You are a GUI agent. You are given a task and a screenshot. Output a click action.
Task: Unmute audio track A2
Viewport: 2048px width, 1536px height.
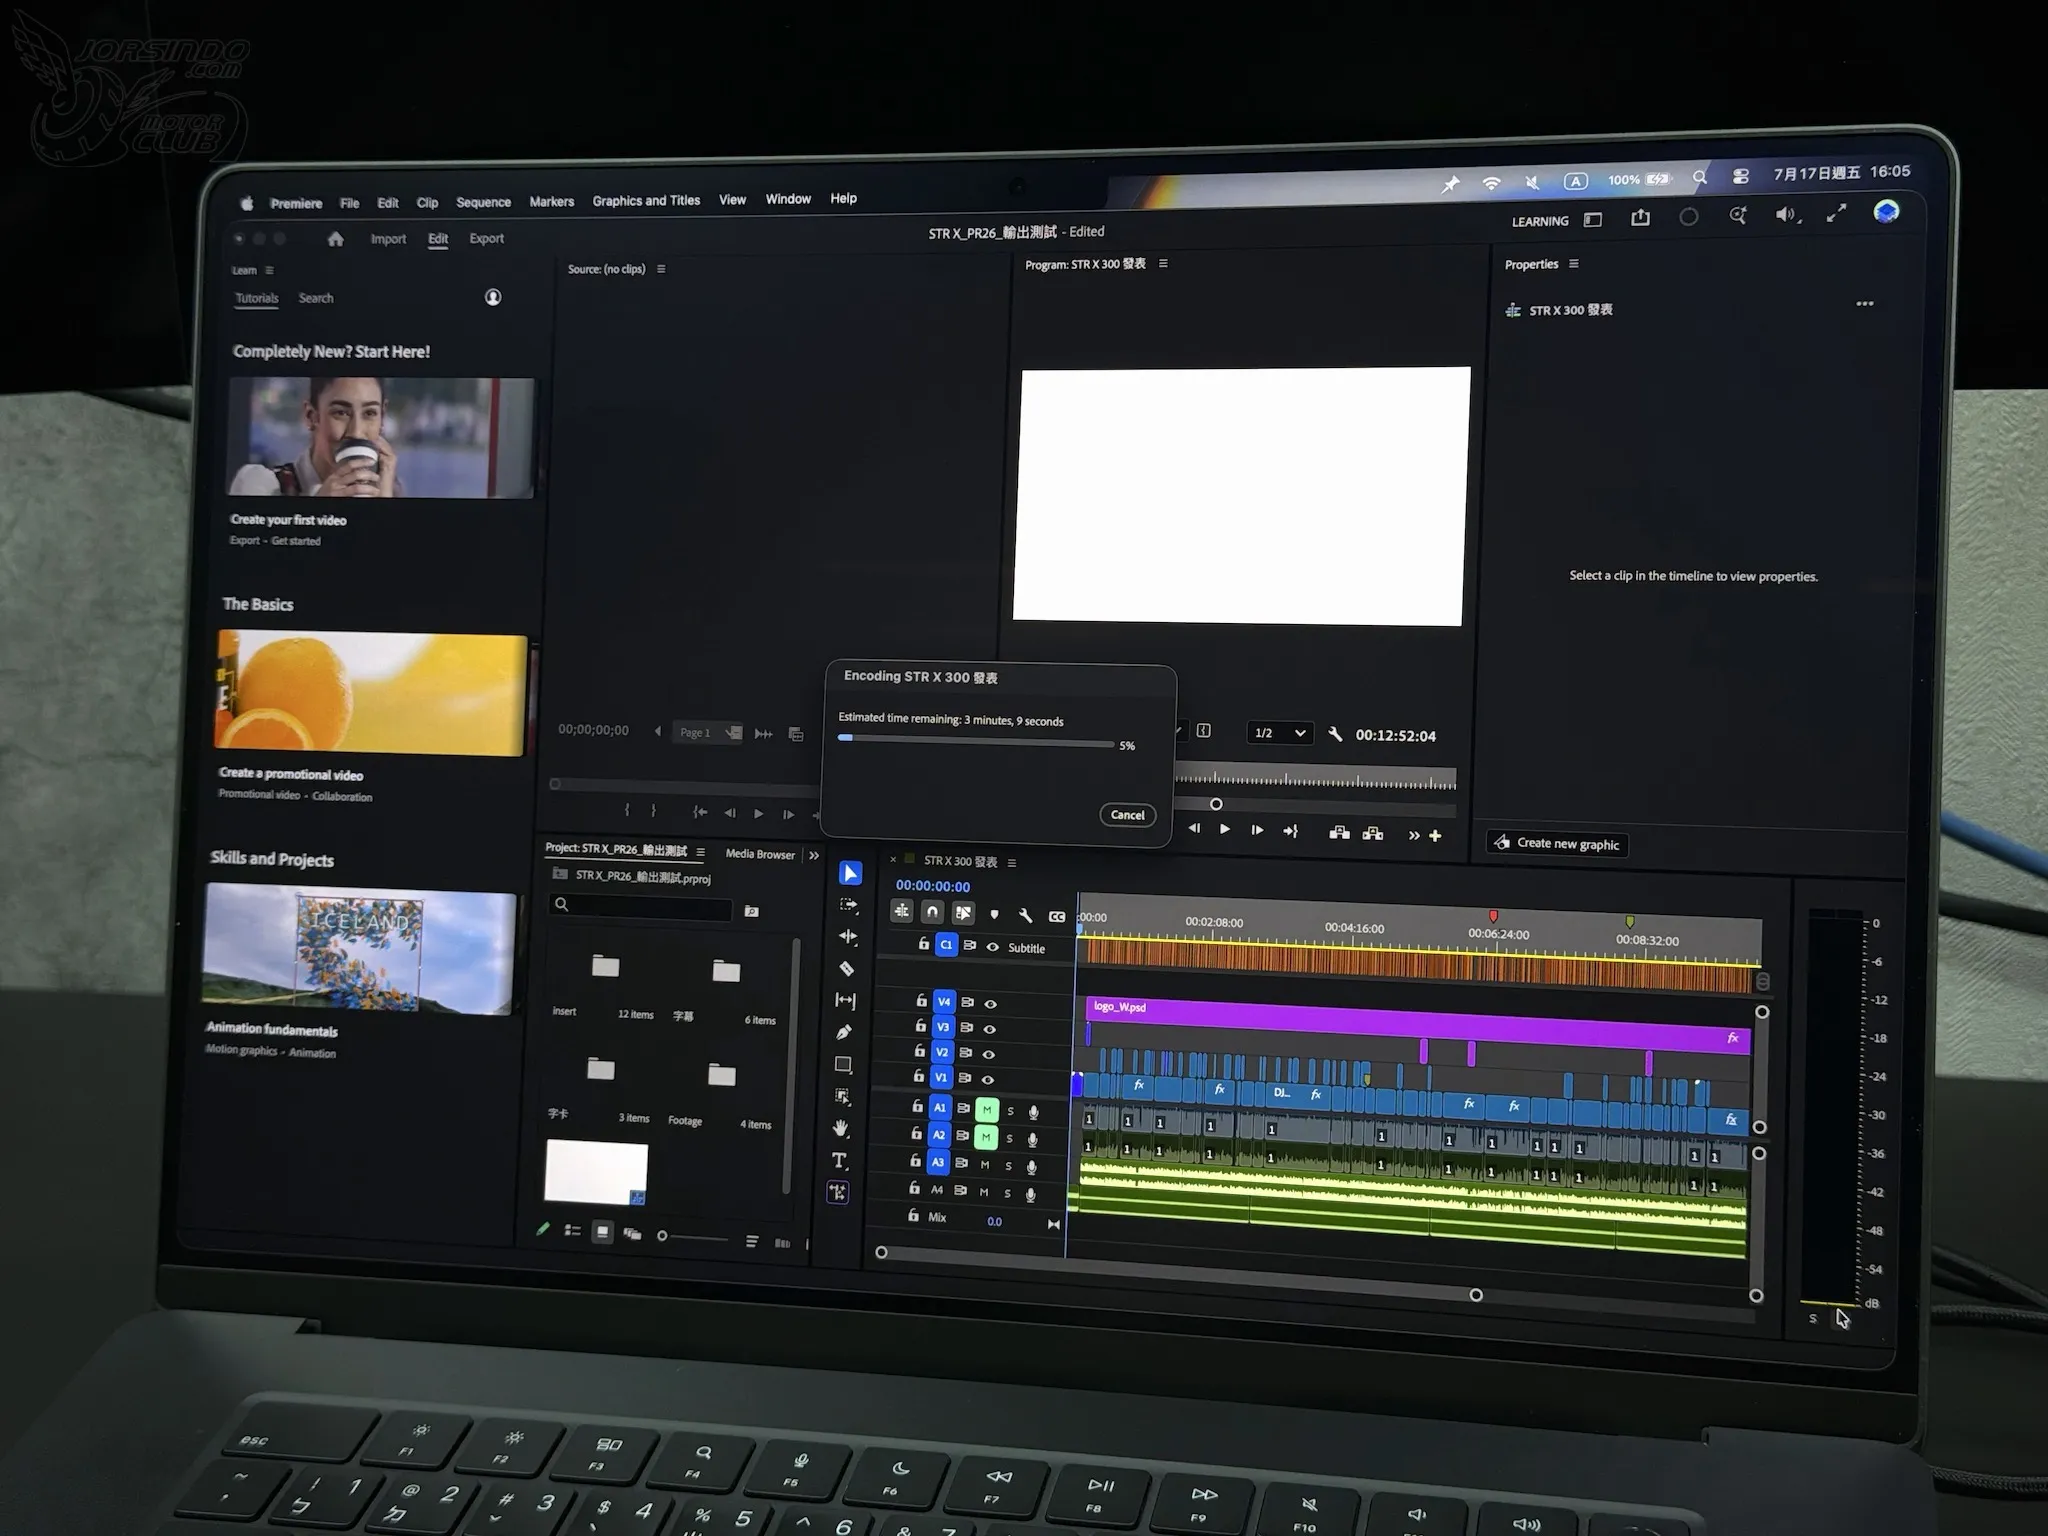coord(986,1137)
